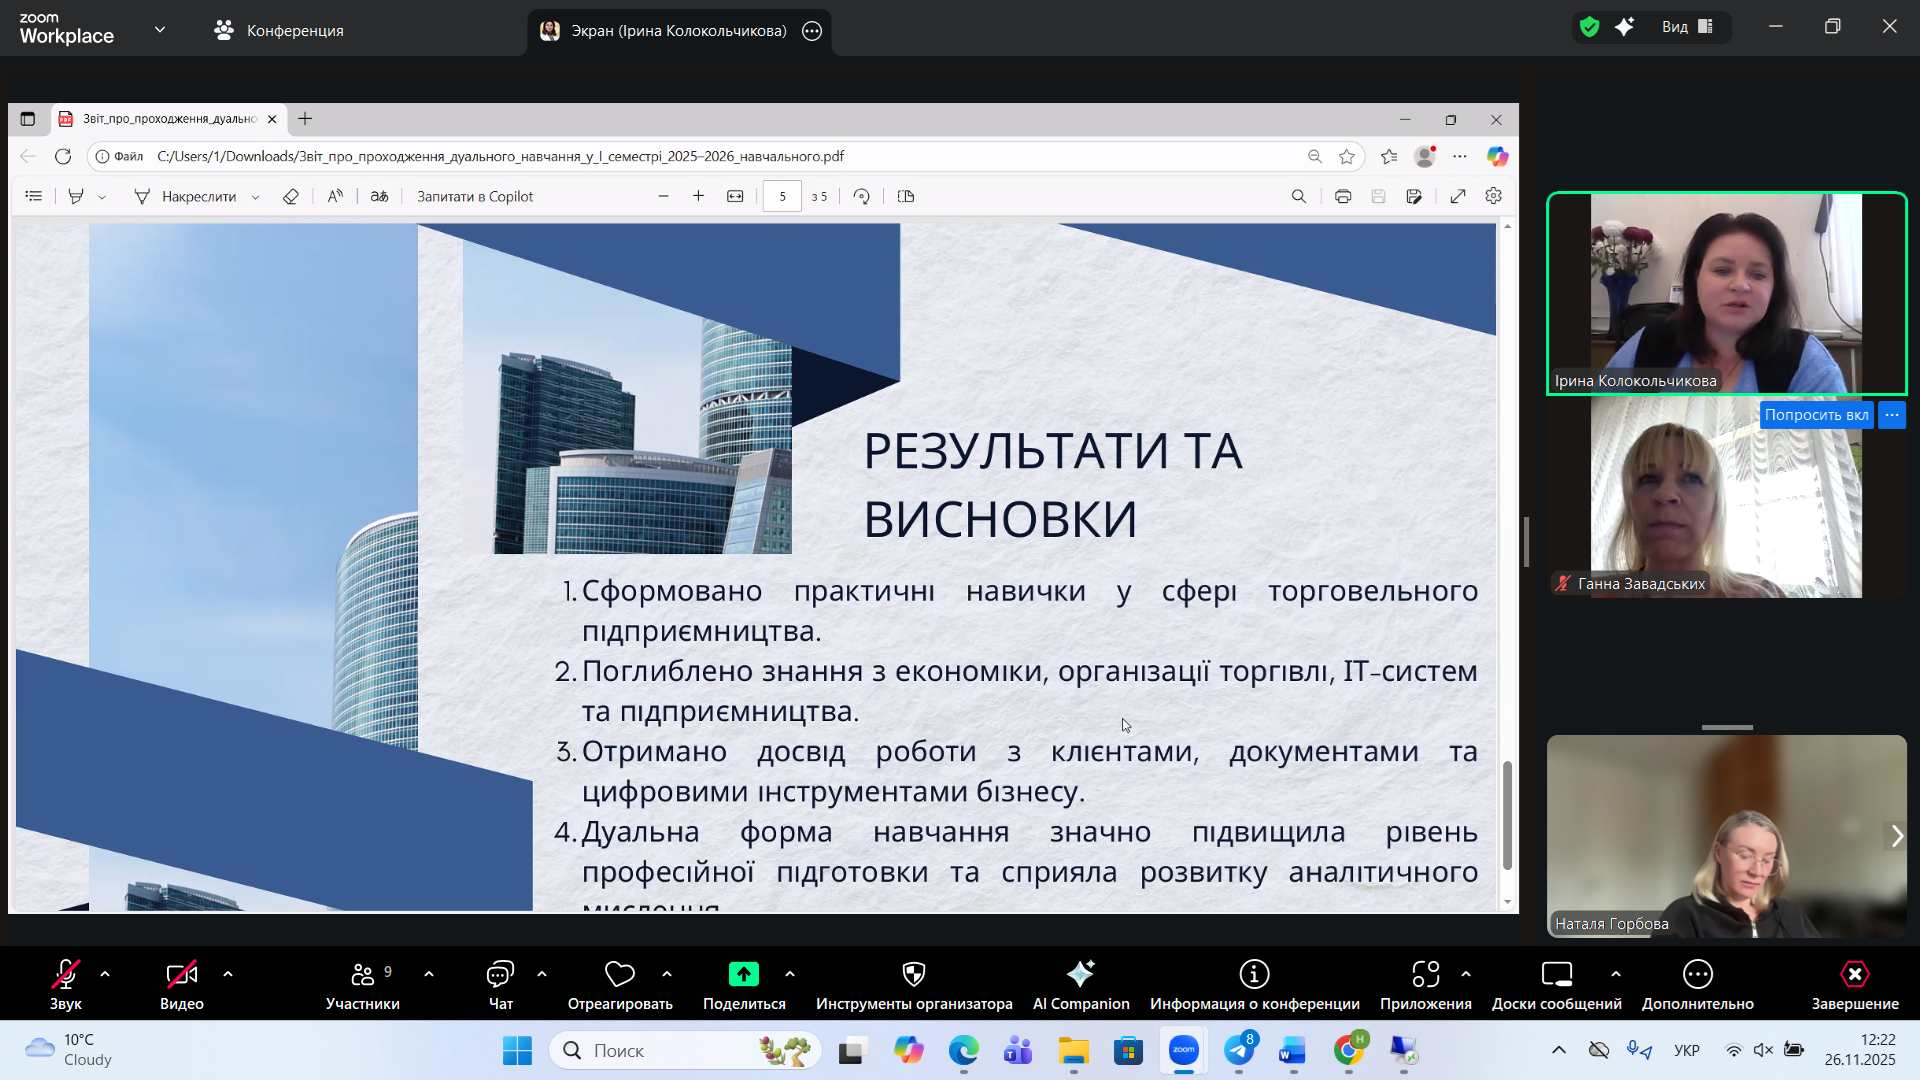Screen dimensions: 1920x1080
Task: Select the Звіт_про_проходження_дуально browser tab
Action: click(x=160, y=119)
